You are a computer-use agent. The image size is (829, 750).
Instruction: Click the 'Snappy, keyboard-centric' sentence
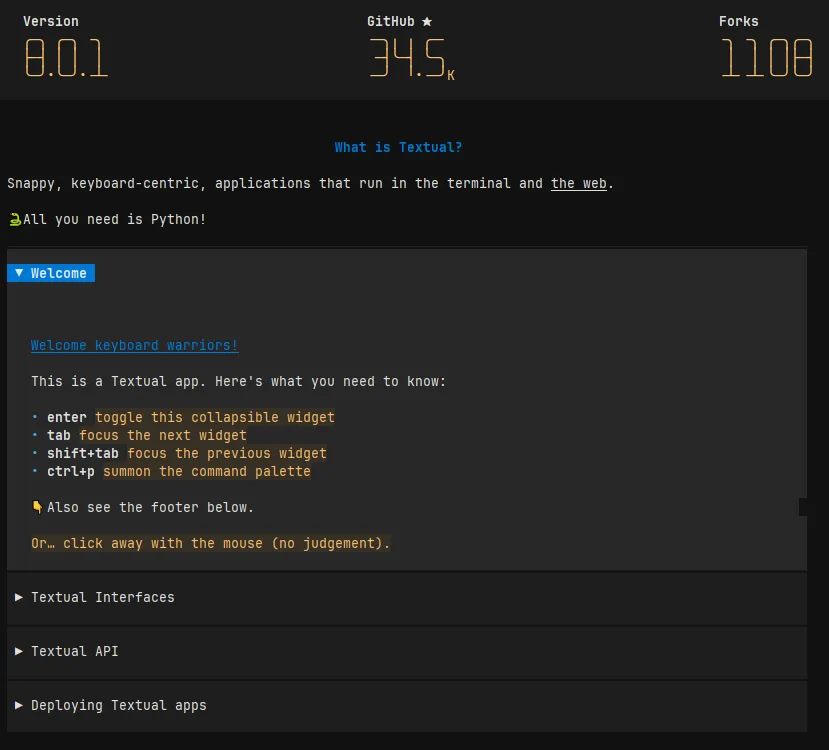tap(310, 183)
